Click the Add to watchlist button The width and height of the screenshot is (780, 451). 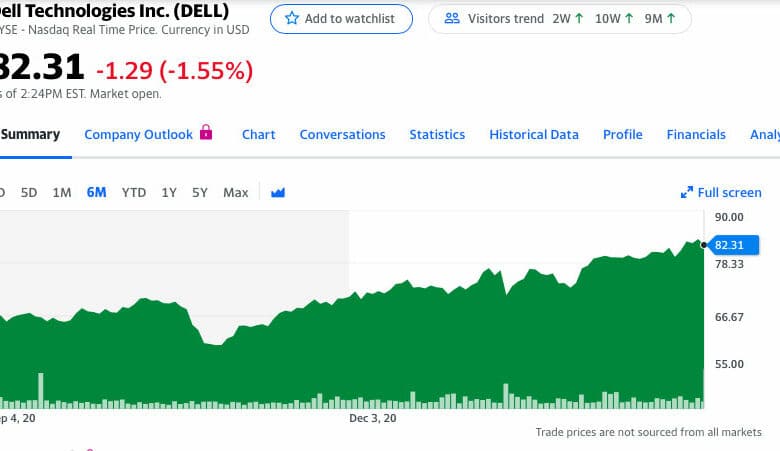pos(341,19)
